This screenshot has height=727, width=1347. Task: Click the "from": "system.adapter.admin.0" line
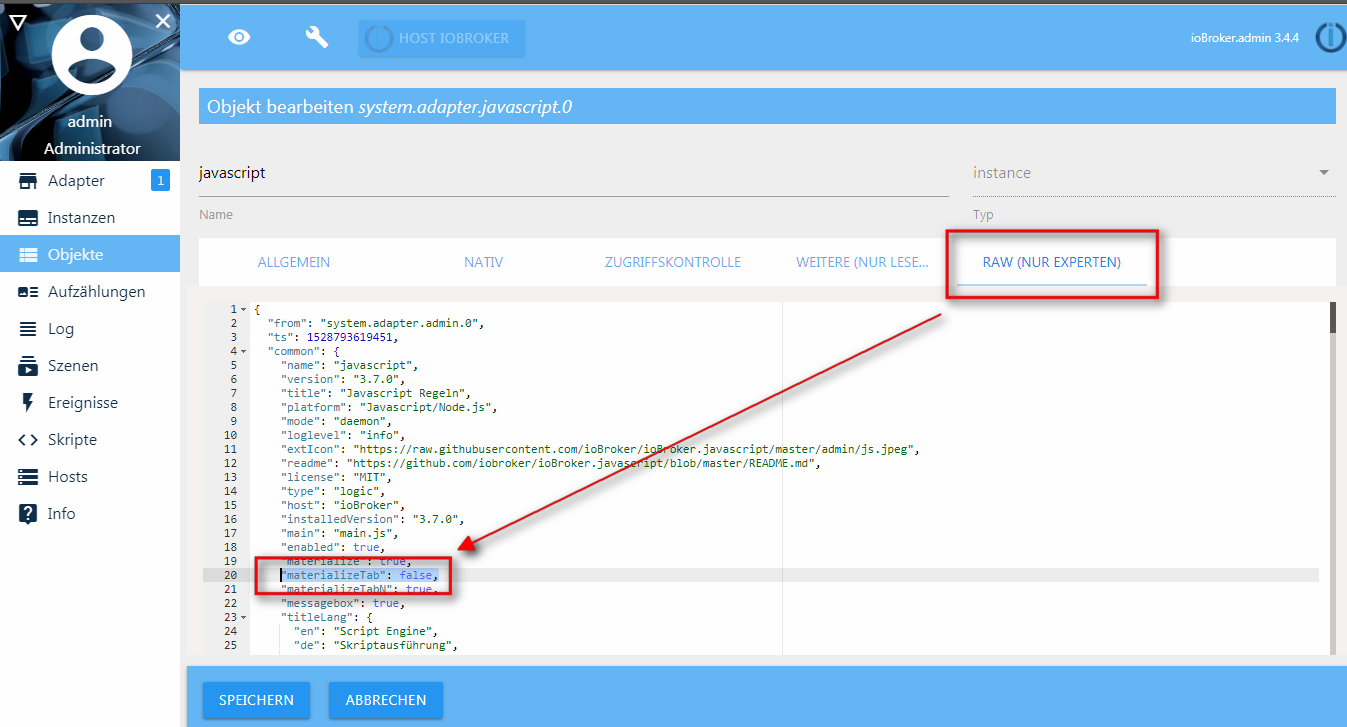[x=376, y=324]
